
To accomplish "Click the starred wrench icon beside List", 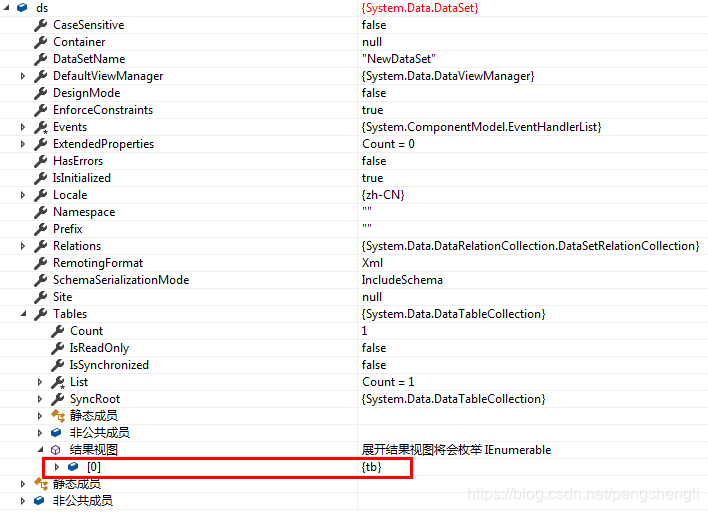I will tap(58, 382).
